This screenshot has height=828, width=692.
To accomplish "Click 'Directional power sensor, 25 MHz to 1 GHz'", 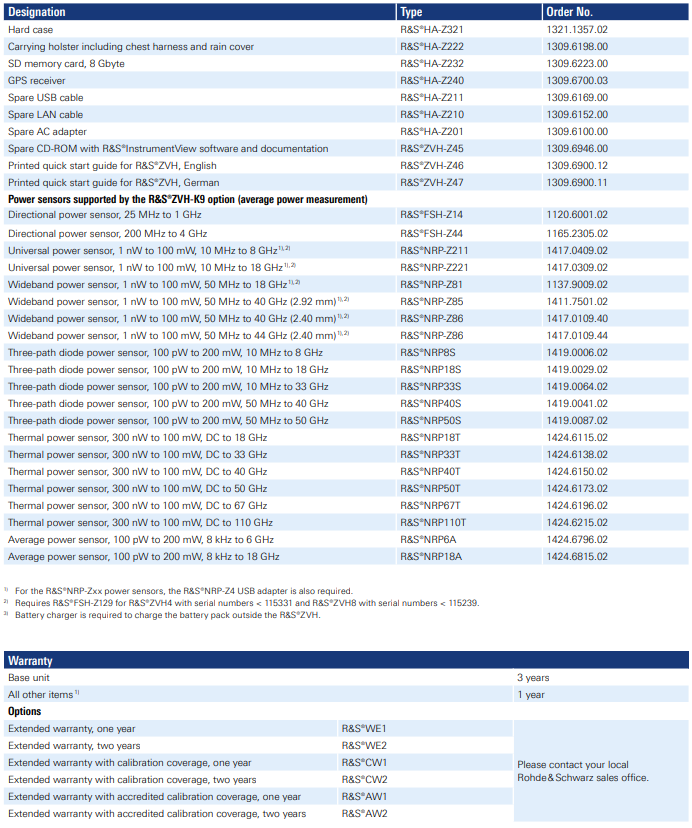I will pos(105,214).
